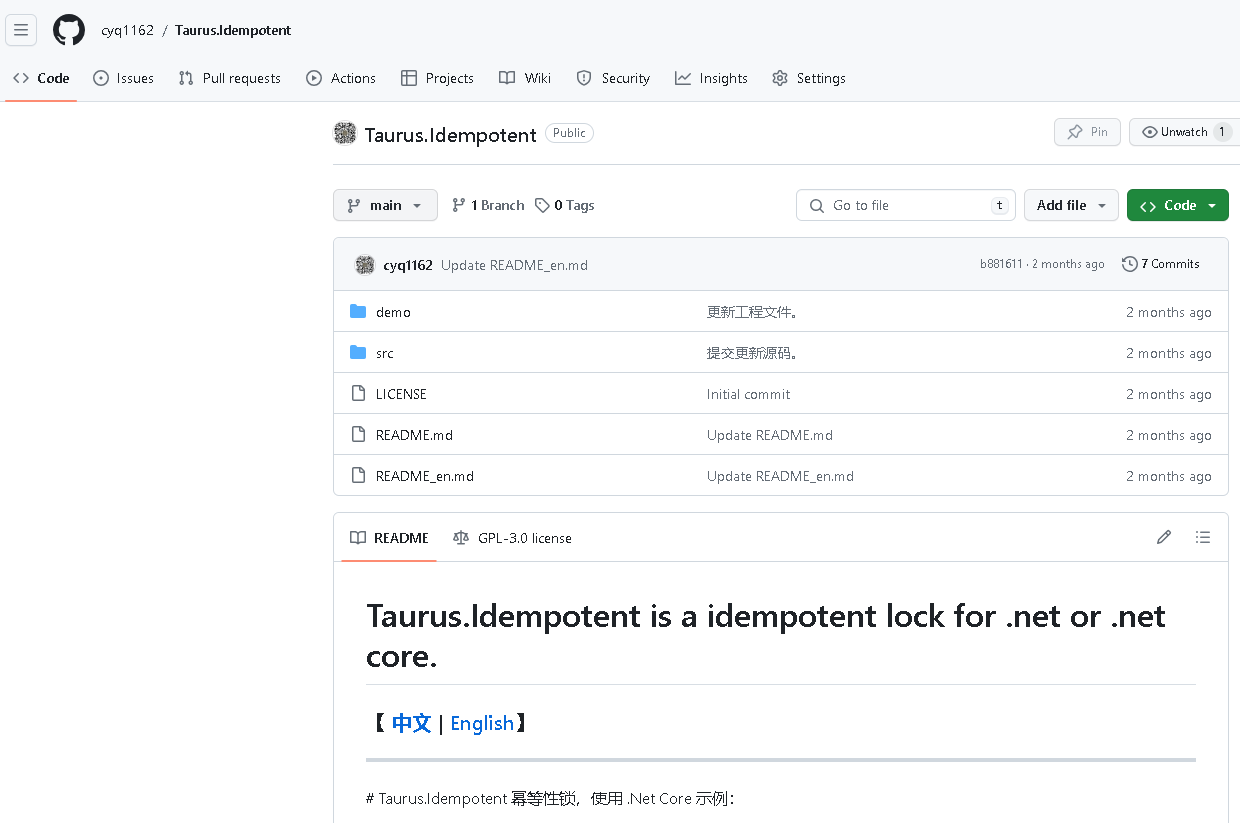
Task: Click the src folder icon
Action: coord(358,353)
